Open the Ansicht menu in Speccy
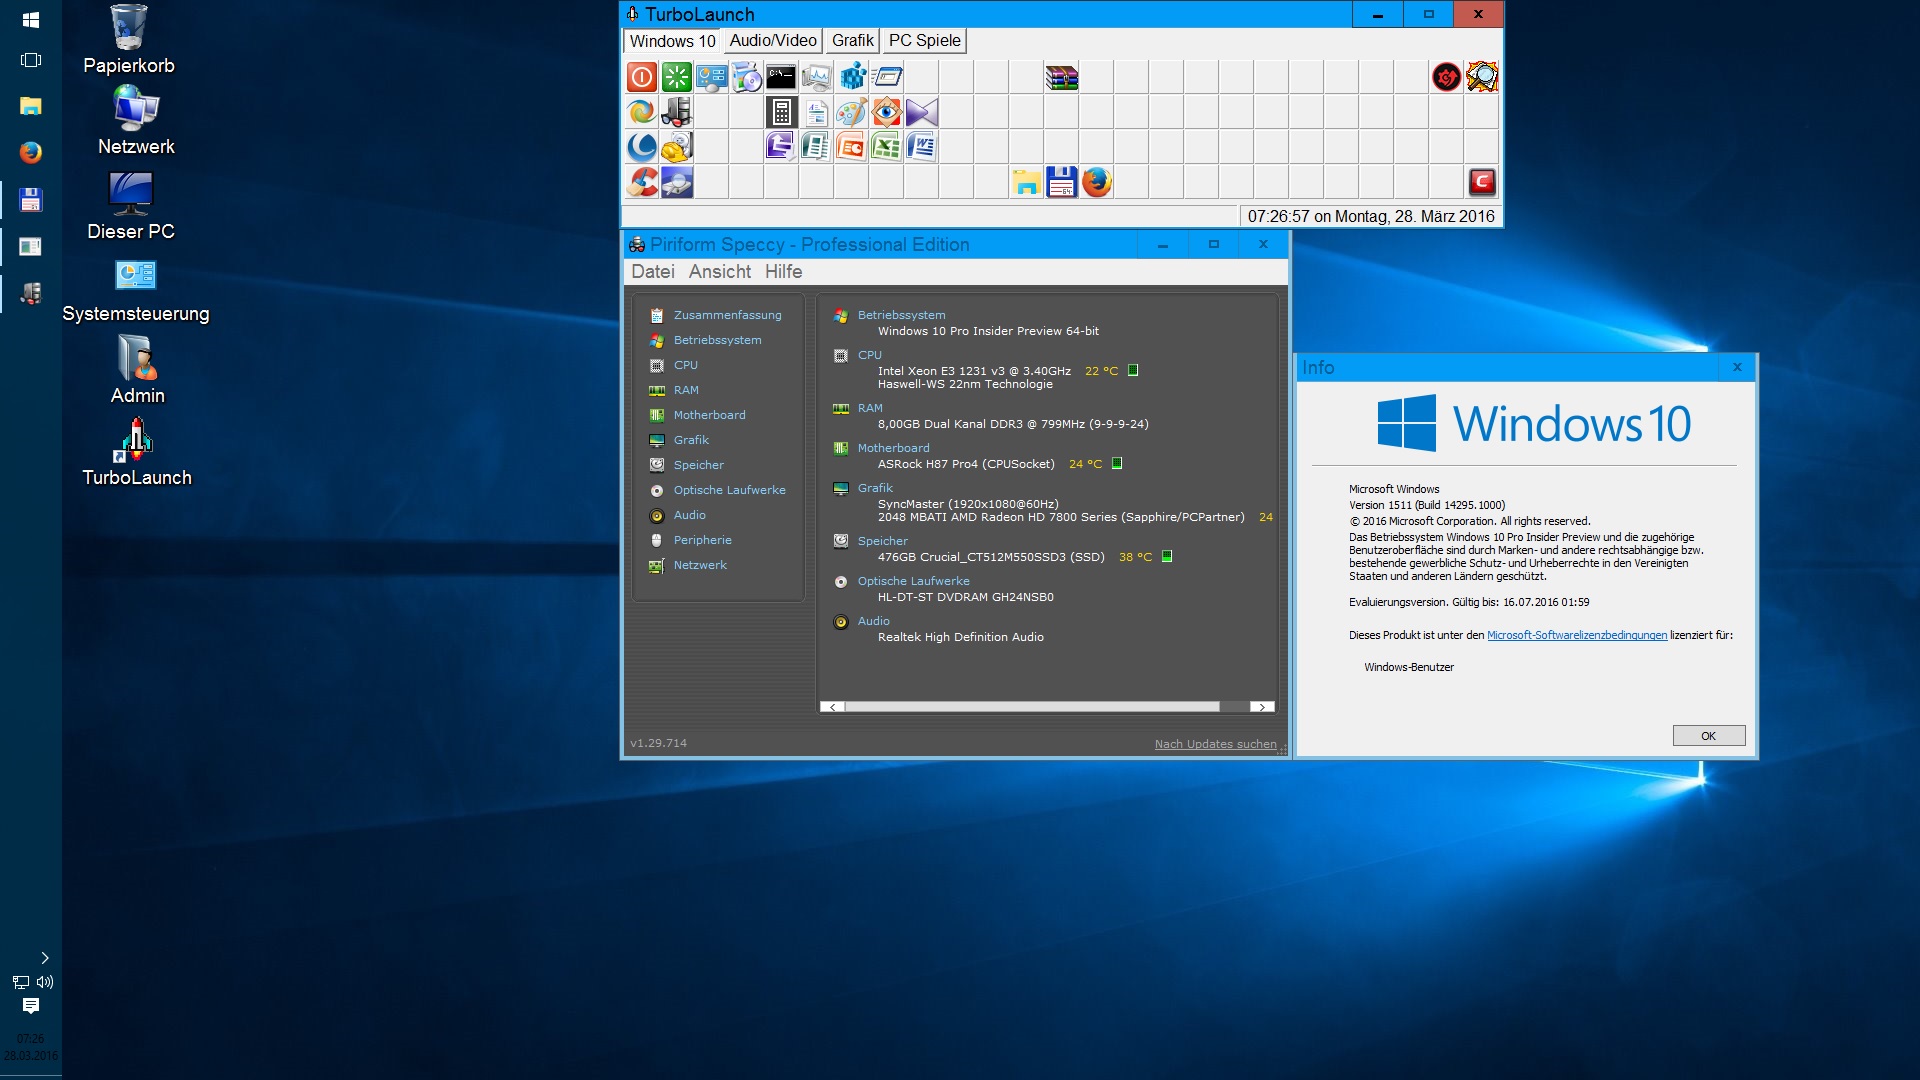Screen dimensions: 1920x1080 pyautogui.click(x=719, y=272)
